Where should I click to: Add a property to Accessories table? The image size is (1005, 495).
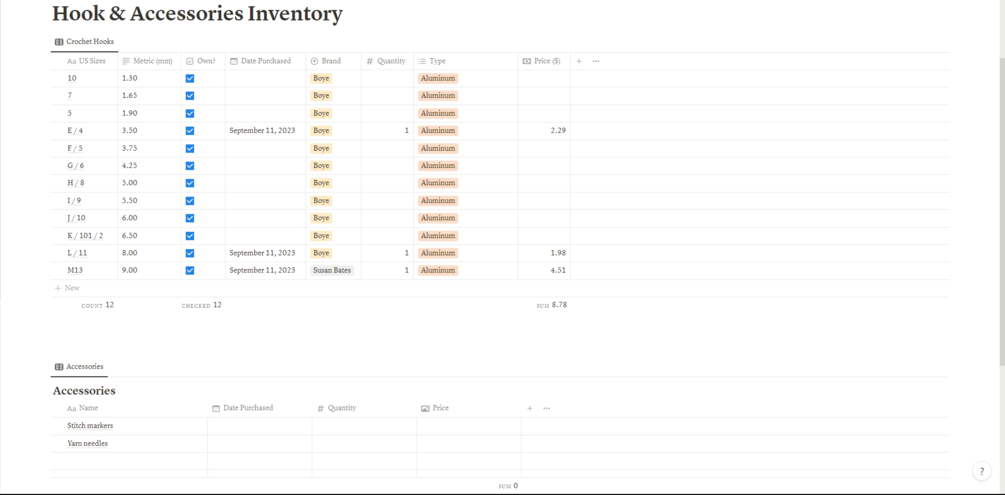[x=530, y=408]
